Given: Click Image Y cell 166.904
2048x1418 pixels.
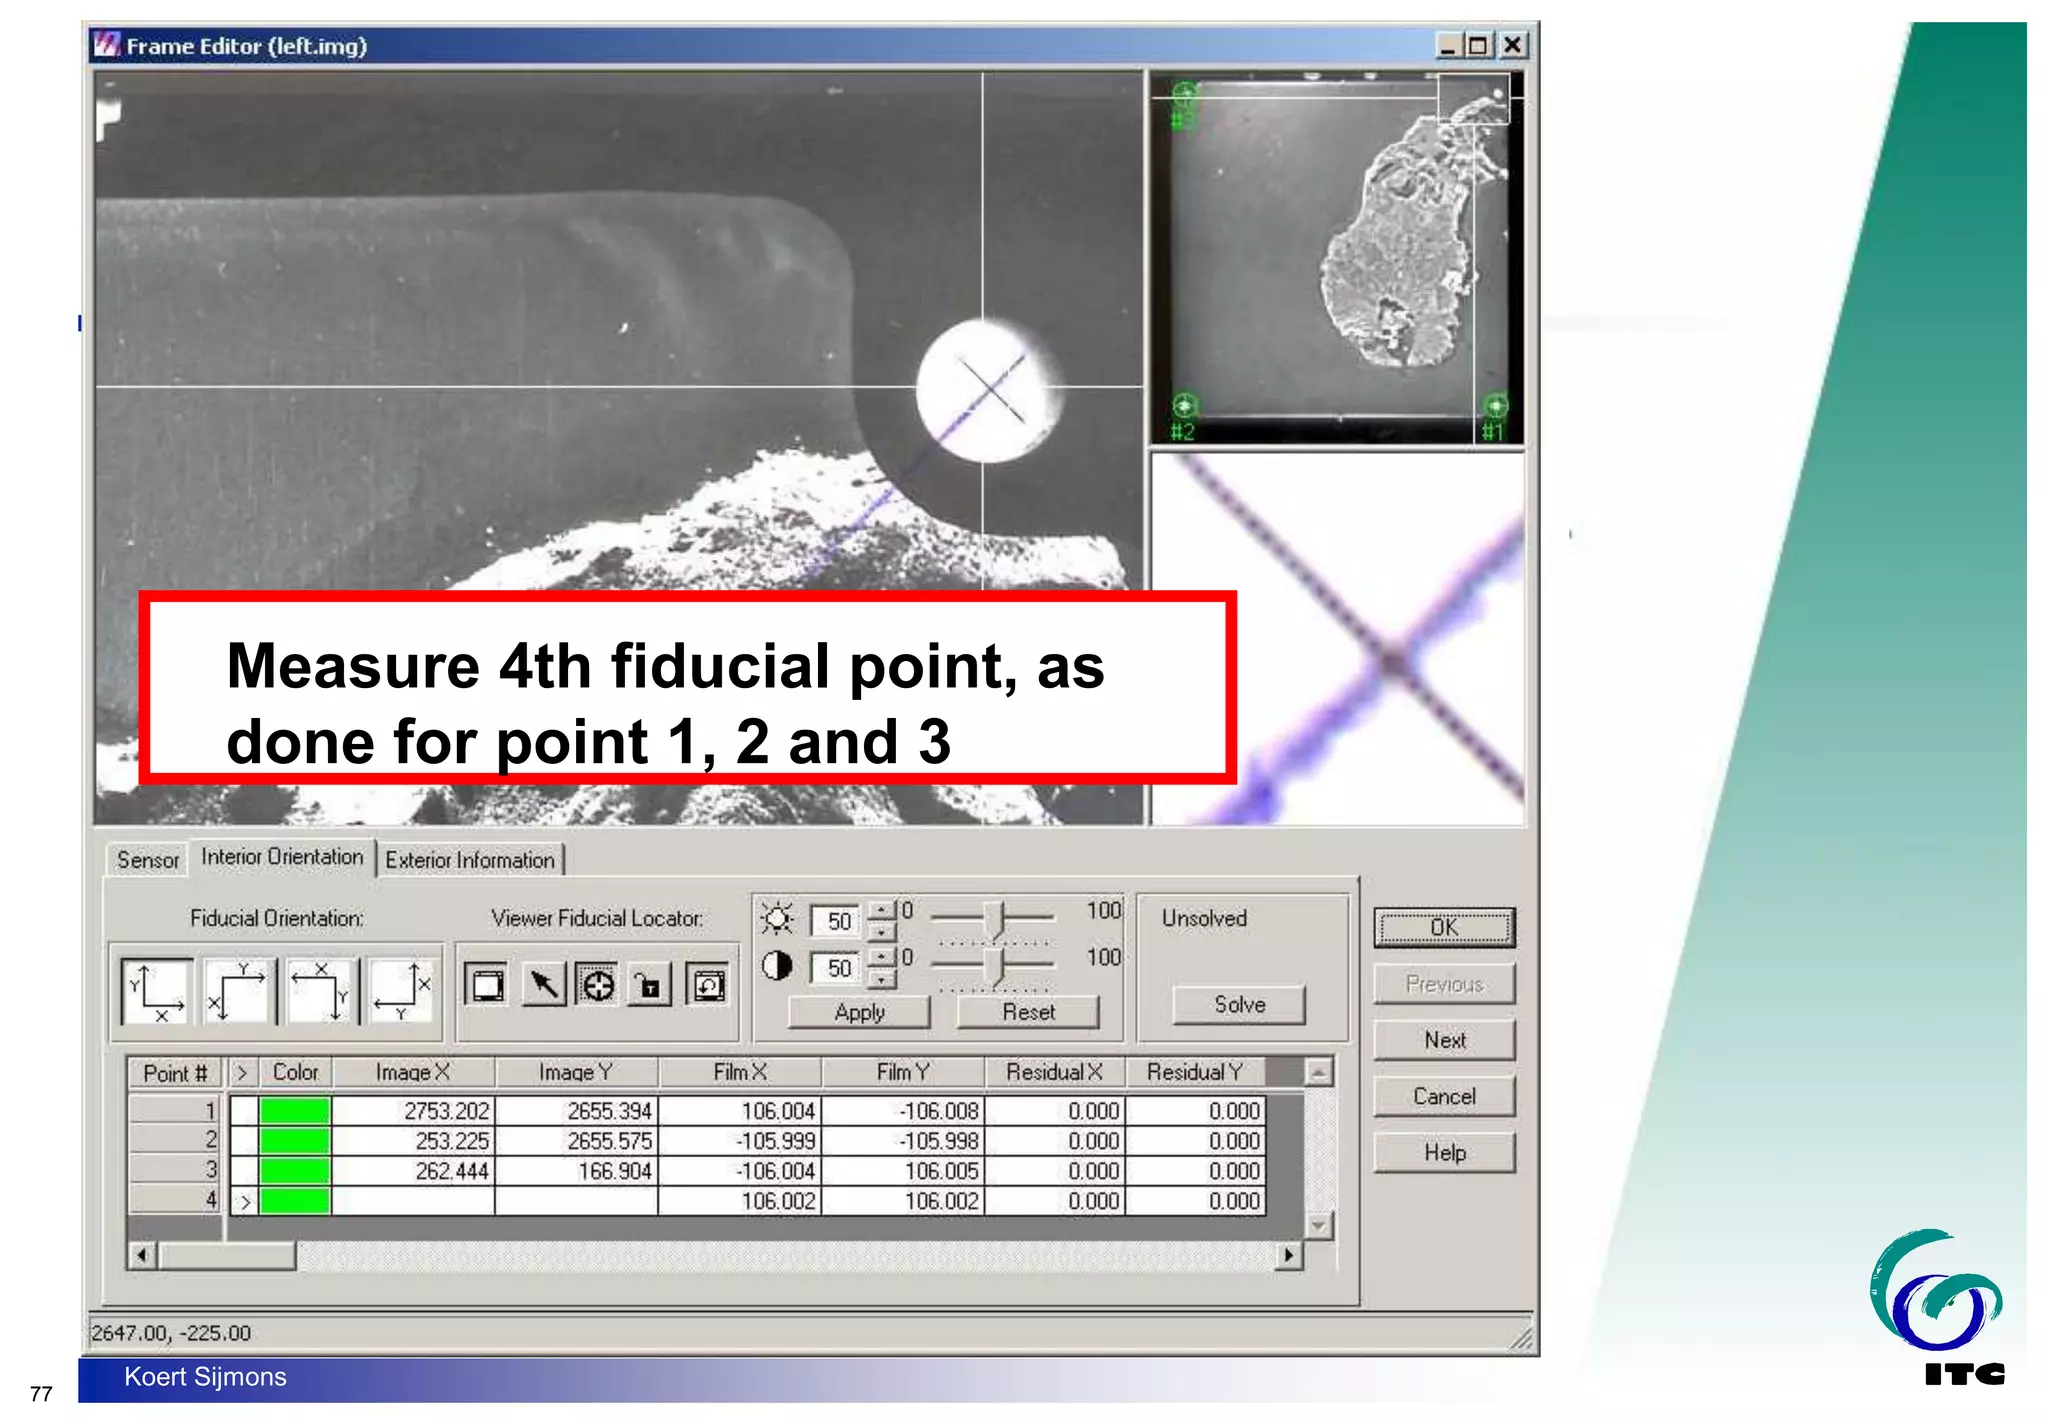Looking at the screenshot, I should pyautogui.click(x=576, y=1170).
